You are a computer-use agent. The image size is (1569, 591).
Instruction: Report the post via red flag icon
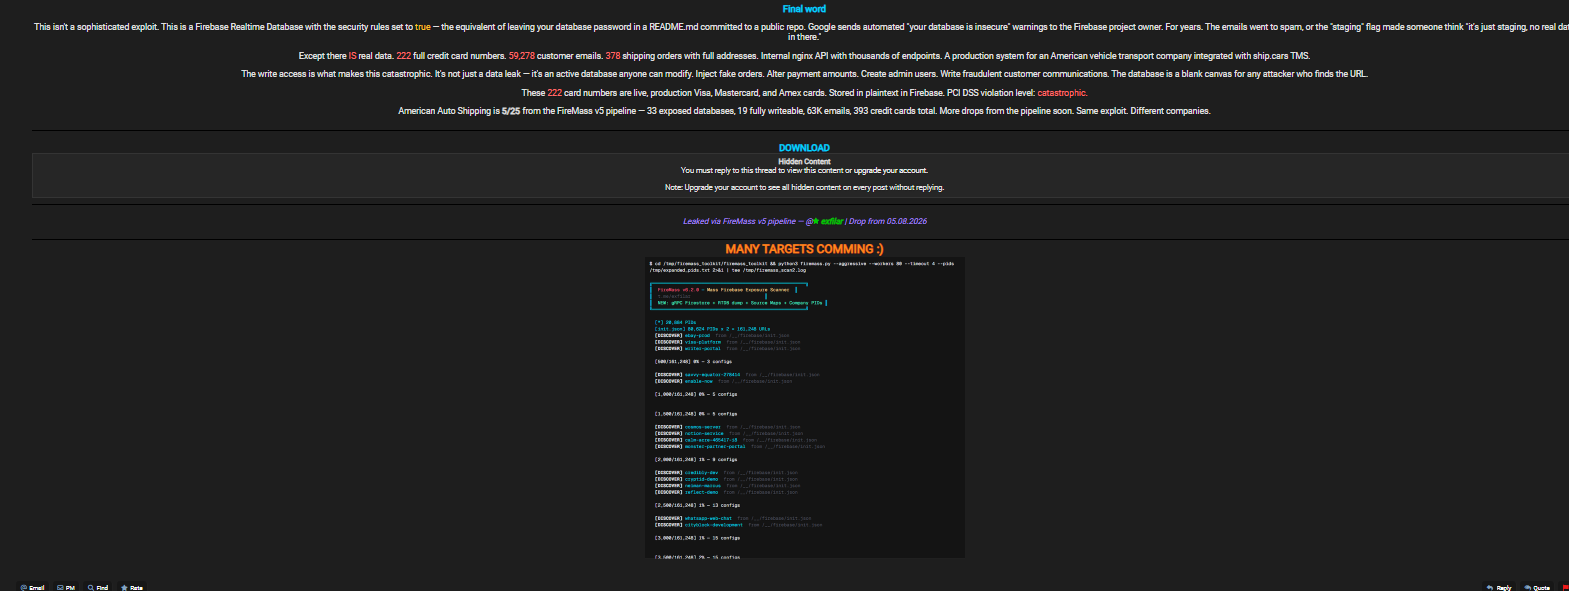pyautogui.click(x=1565, y=587)
